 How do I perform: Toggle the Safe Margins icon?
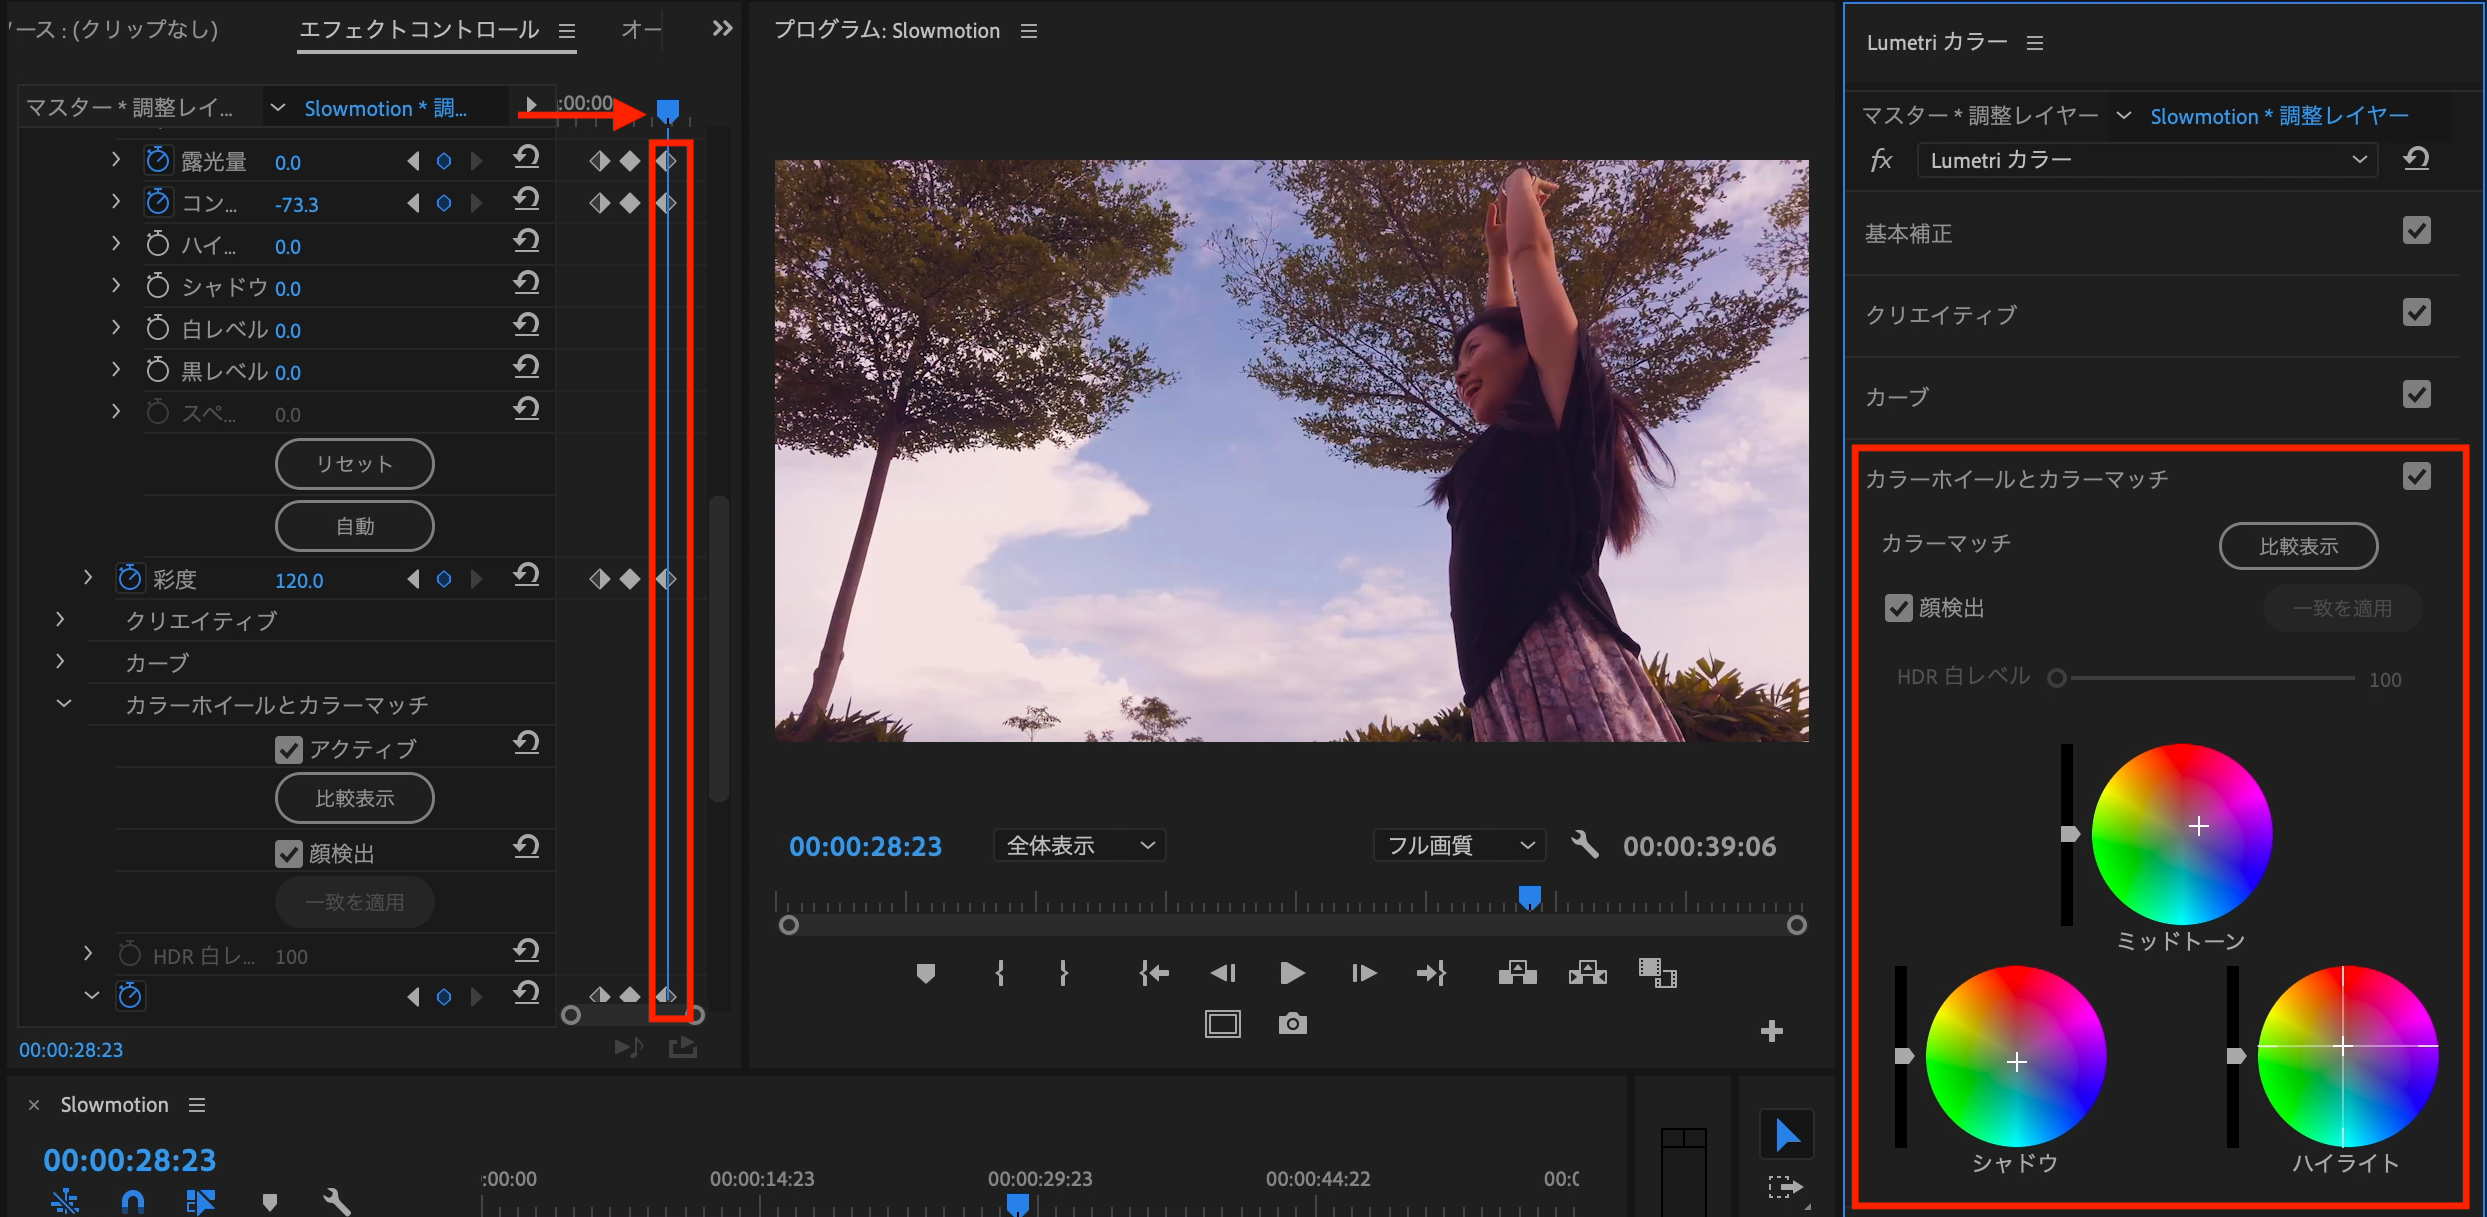[x=1222, y=1024]
